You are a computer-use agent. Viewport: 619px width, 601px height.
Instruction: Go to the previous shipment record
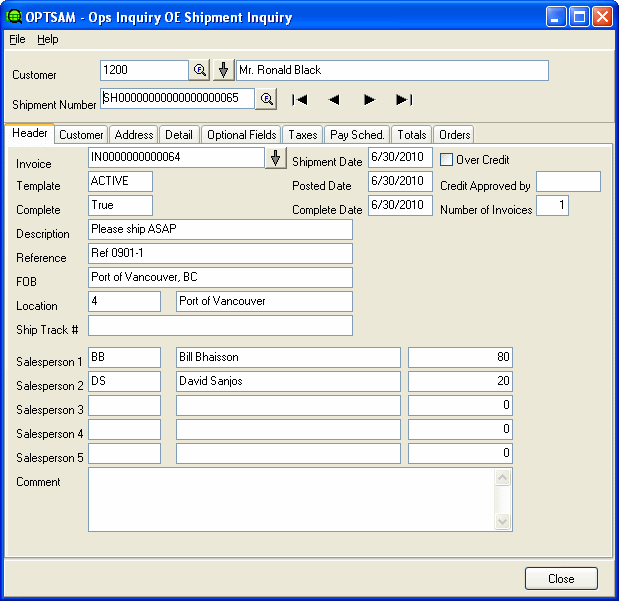point(334,99)
